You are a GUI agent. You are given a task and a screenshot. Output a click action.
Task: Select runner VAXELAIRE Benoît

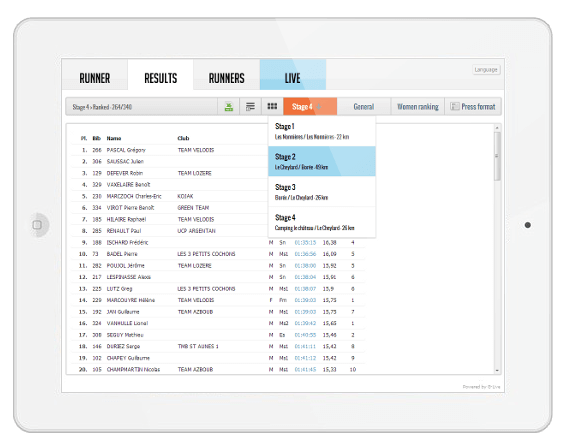click(128, 185)
